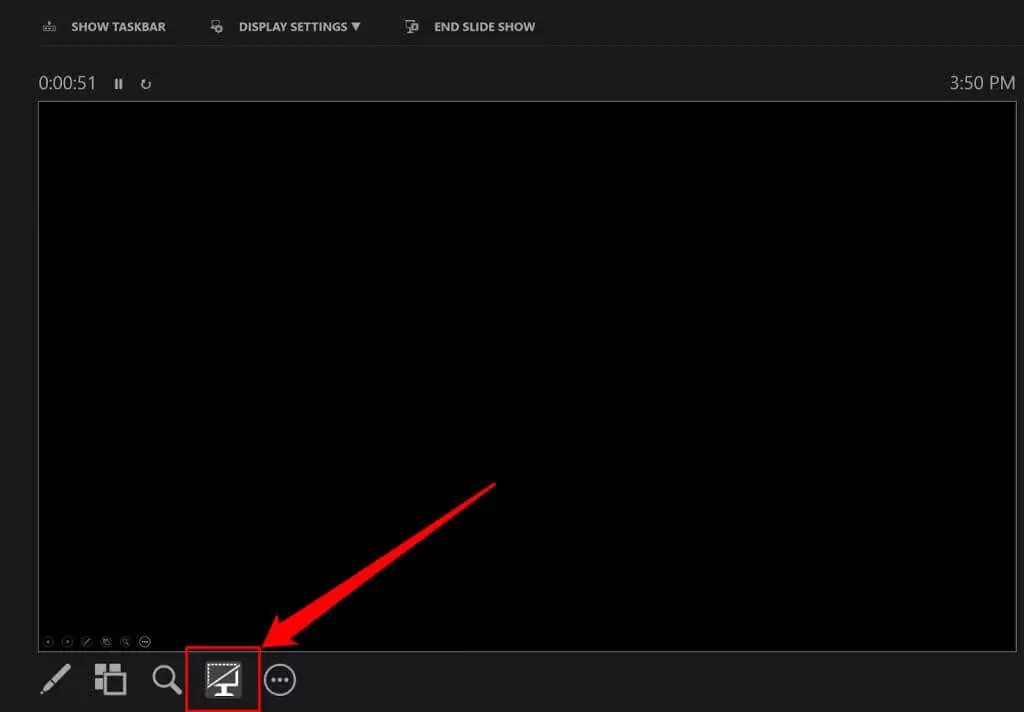Click the 0:00:51 elapsed time display
This screenshot has width=1024, height=712.
[67, 83]
